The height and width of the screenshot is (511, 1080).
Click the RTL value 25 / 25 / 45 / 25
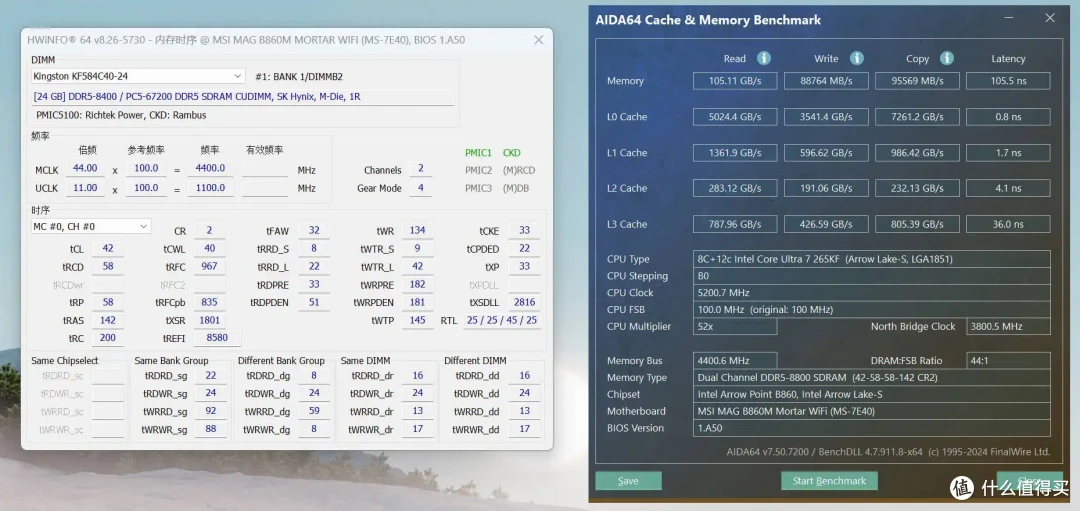tap(501, 320)
